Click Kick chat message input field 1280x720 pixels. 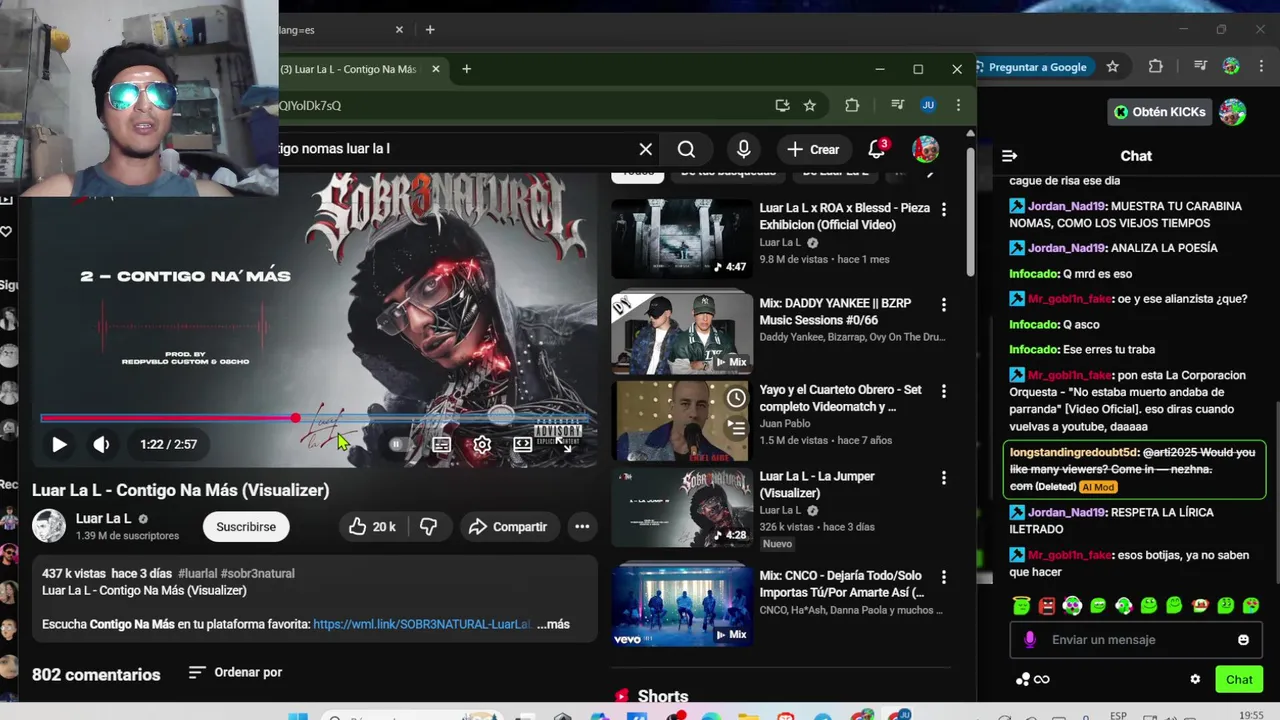tap(1135, 640)
